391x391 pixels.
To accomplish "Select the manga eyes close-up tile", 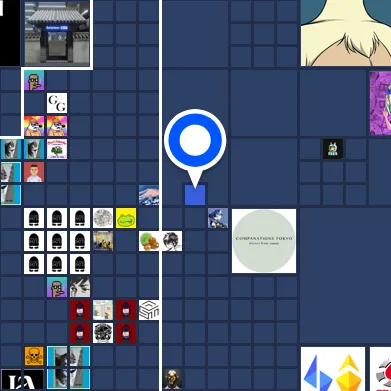I will point(80,287).
